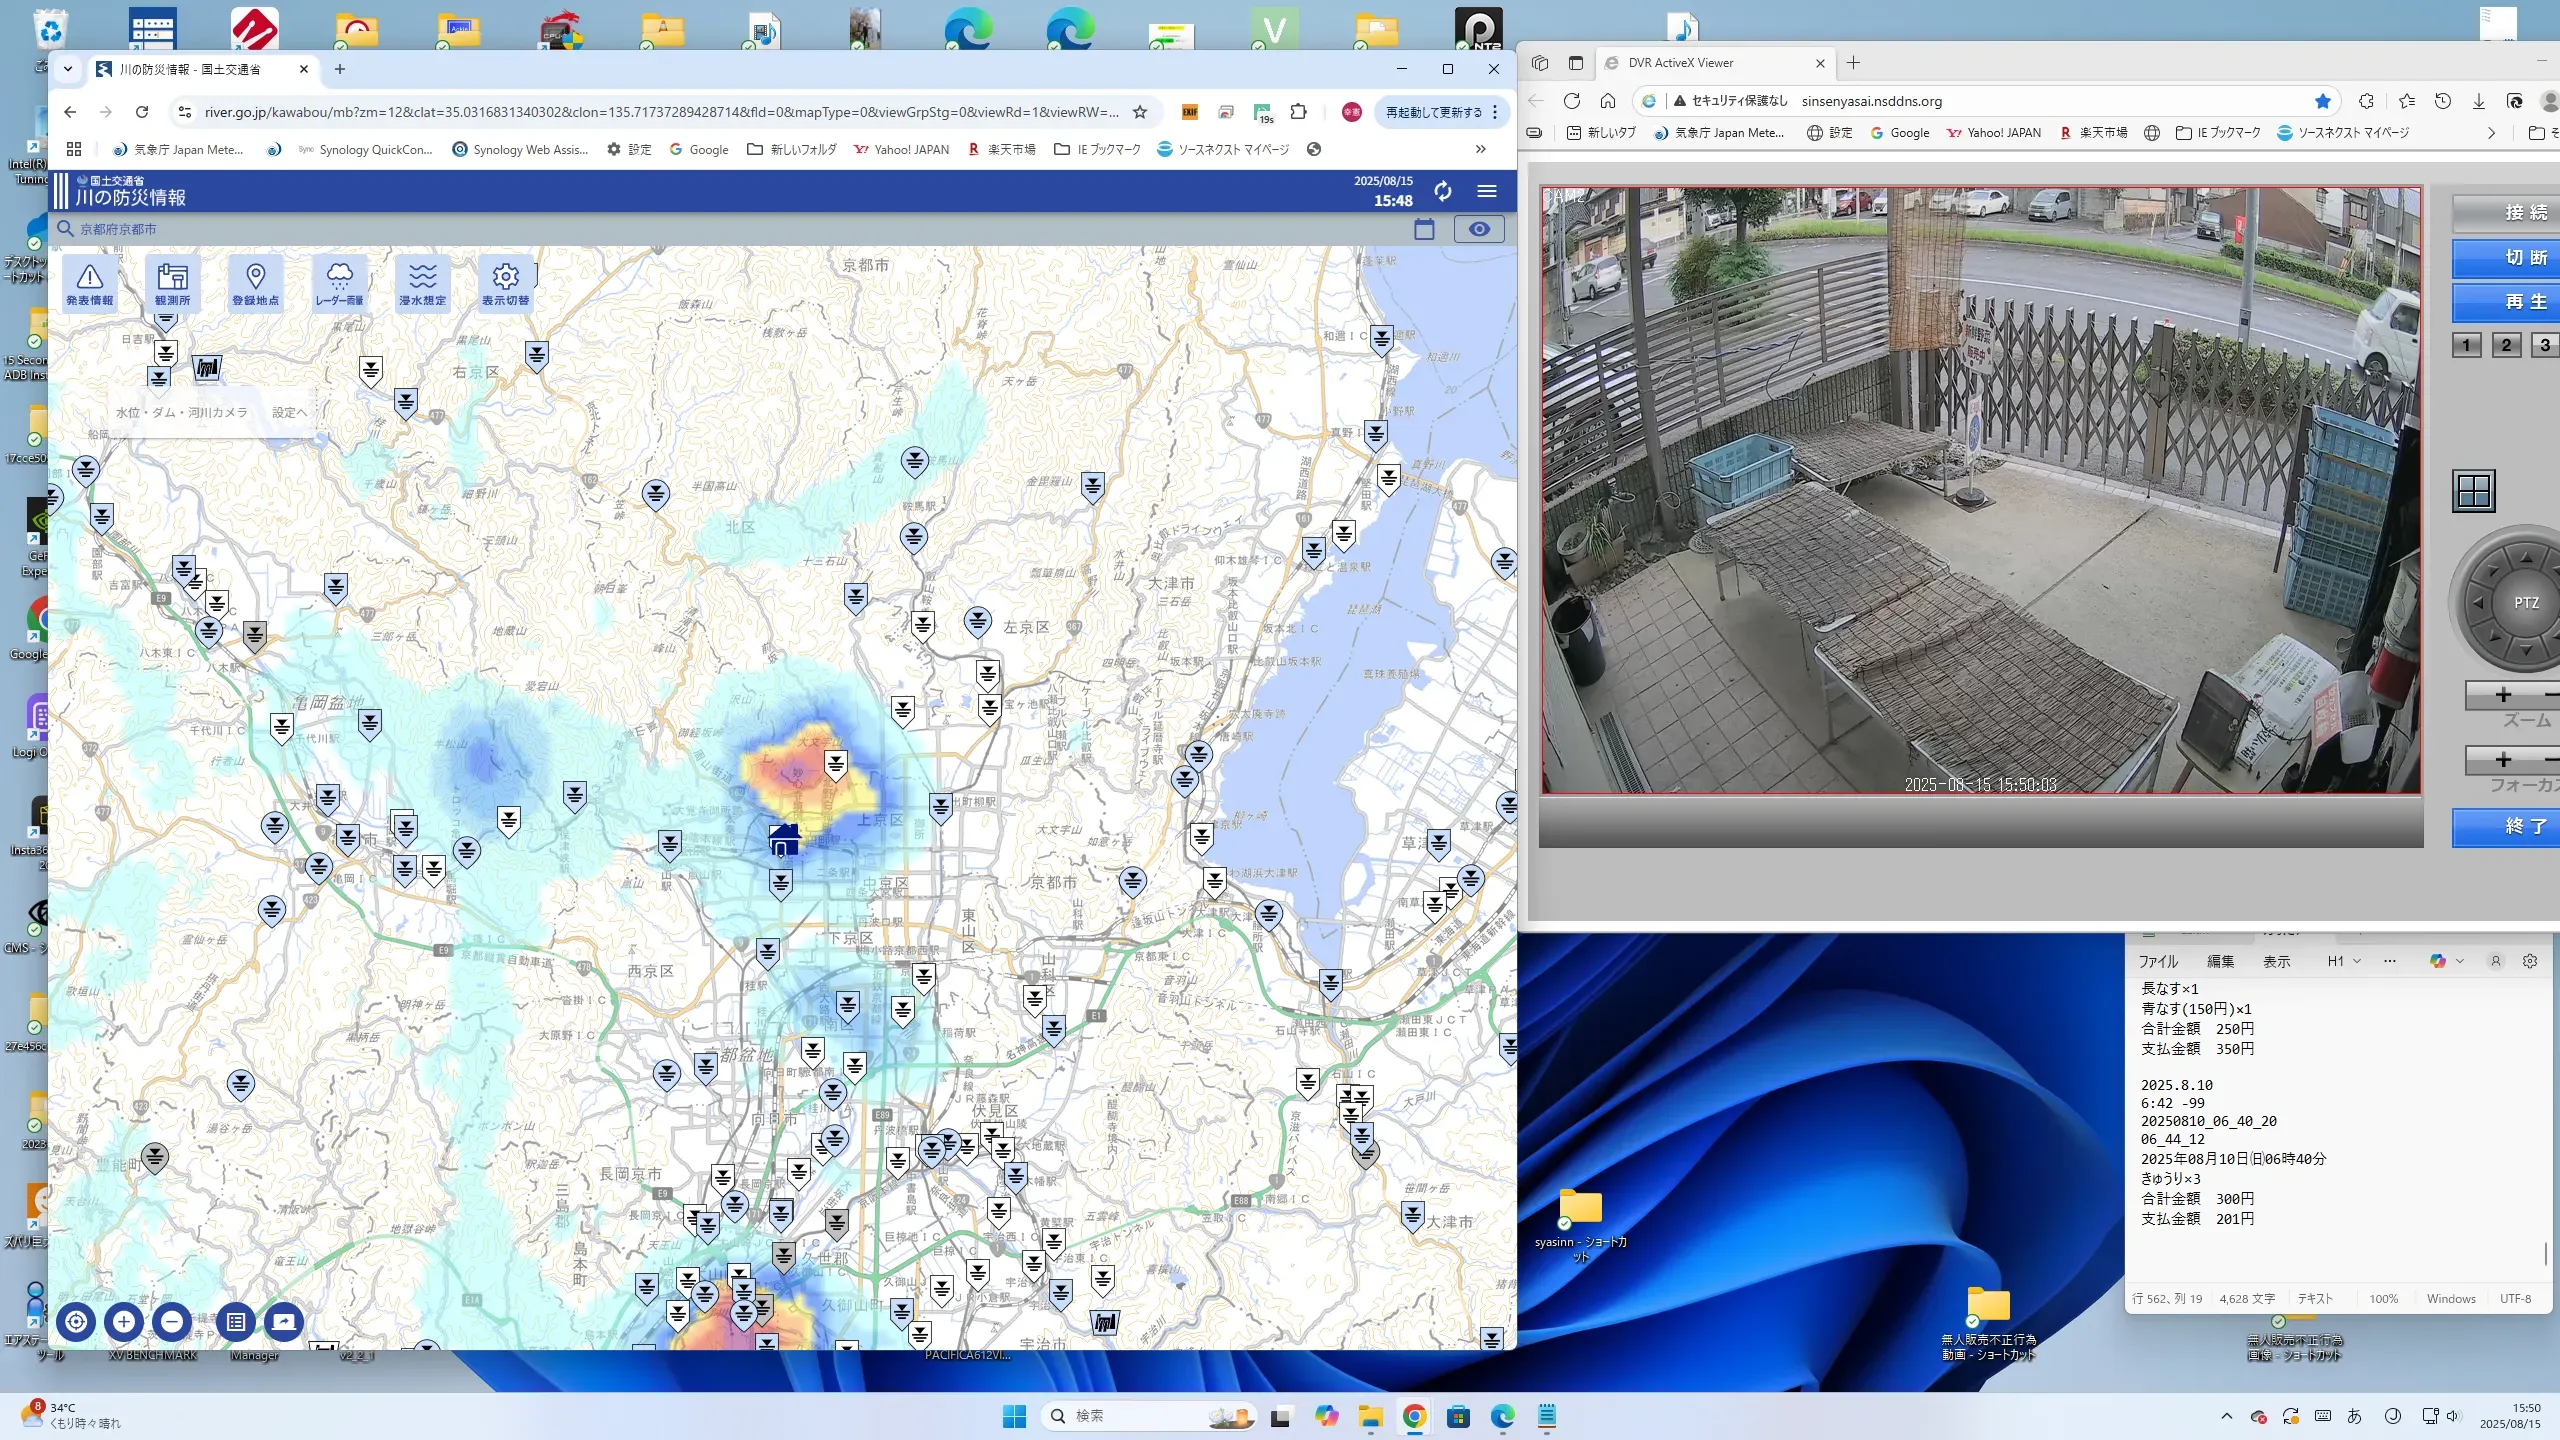Viewport: 2560px width, 1440px height.
Task: Click the 表示切替 display settings gear
Action: [x=505, y=283]
